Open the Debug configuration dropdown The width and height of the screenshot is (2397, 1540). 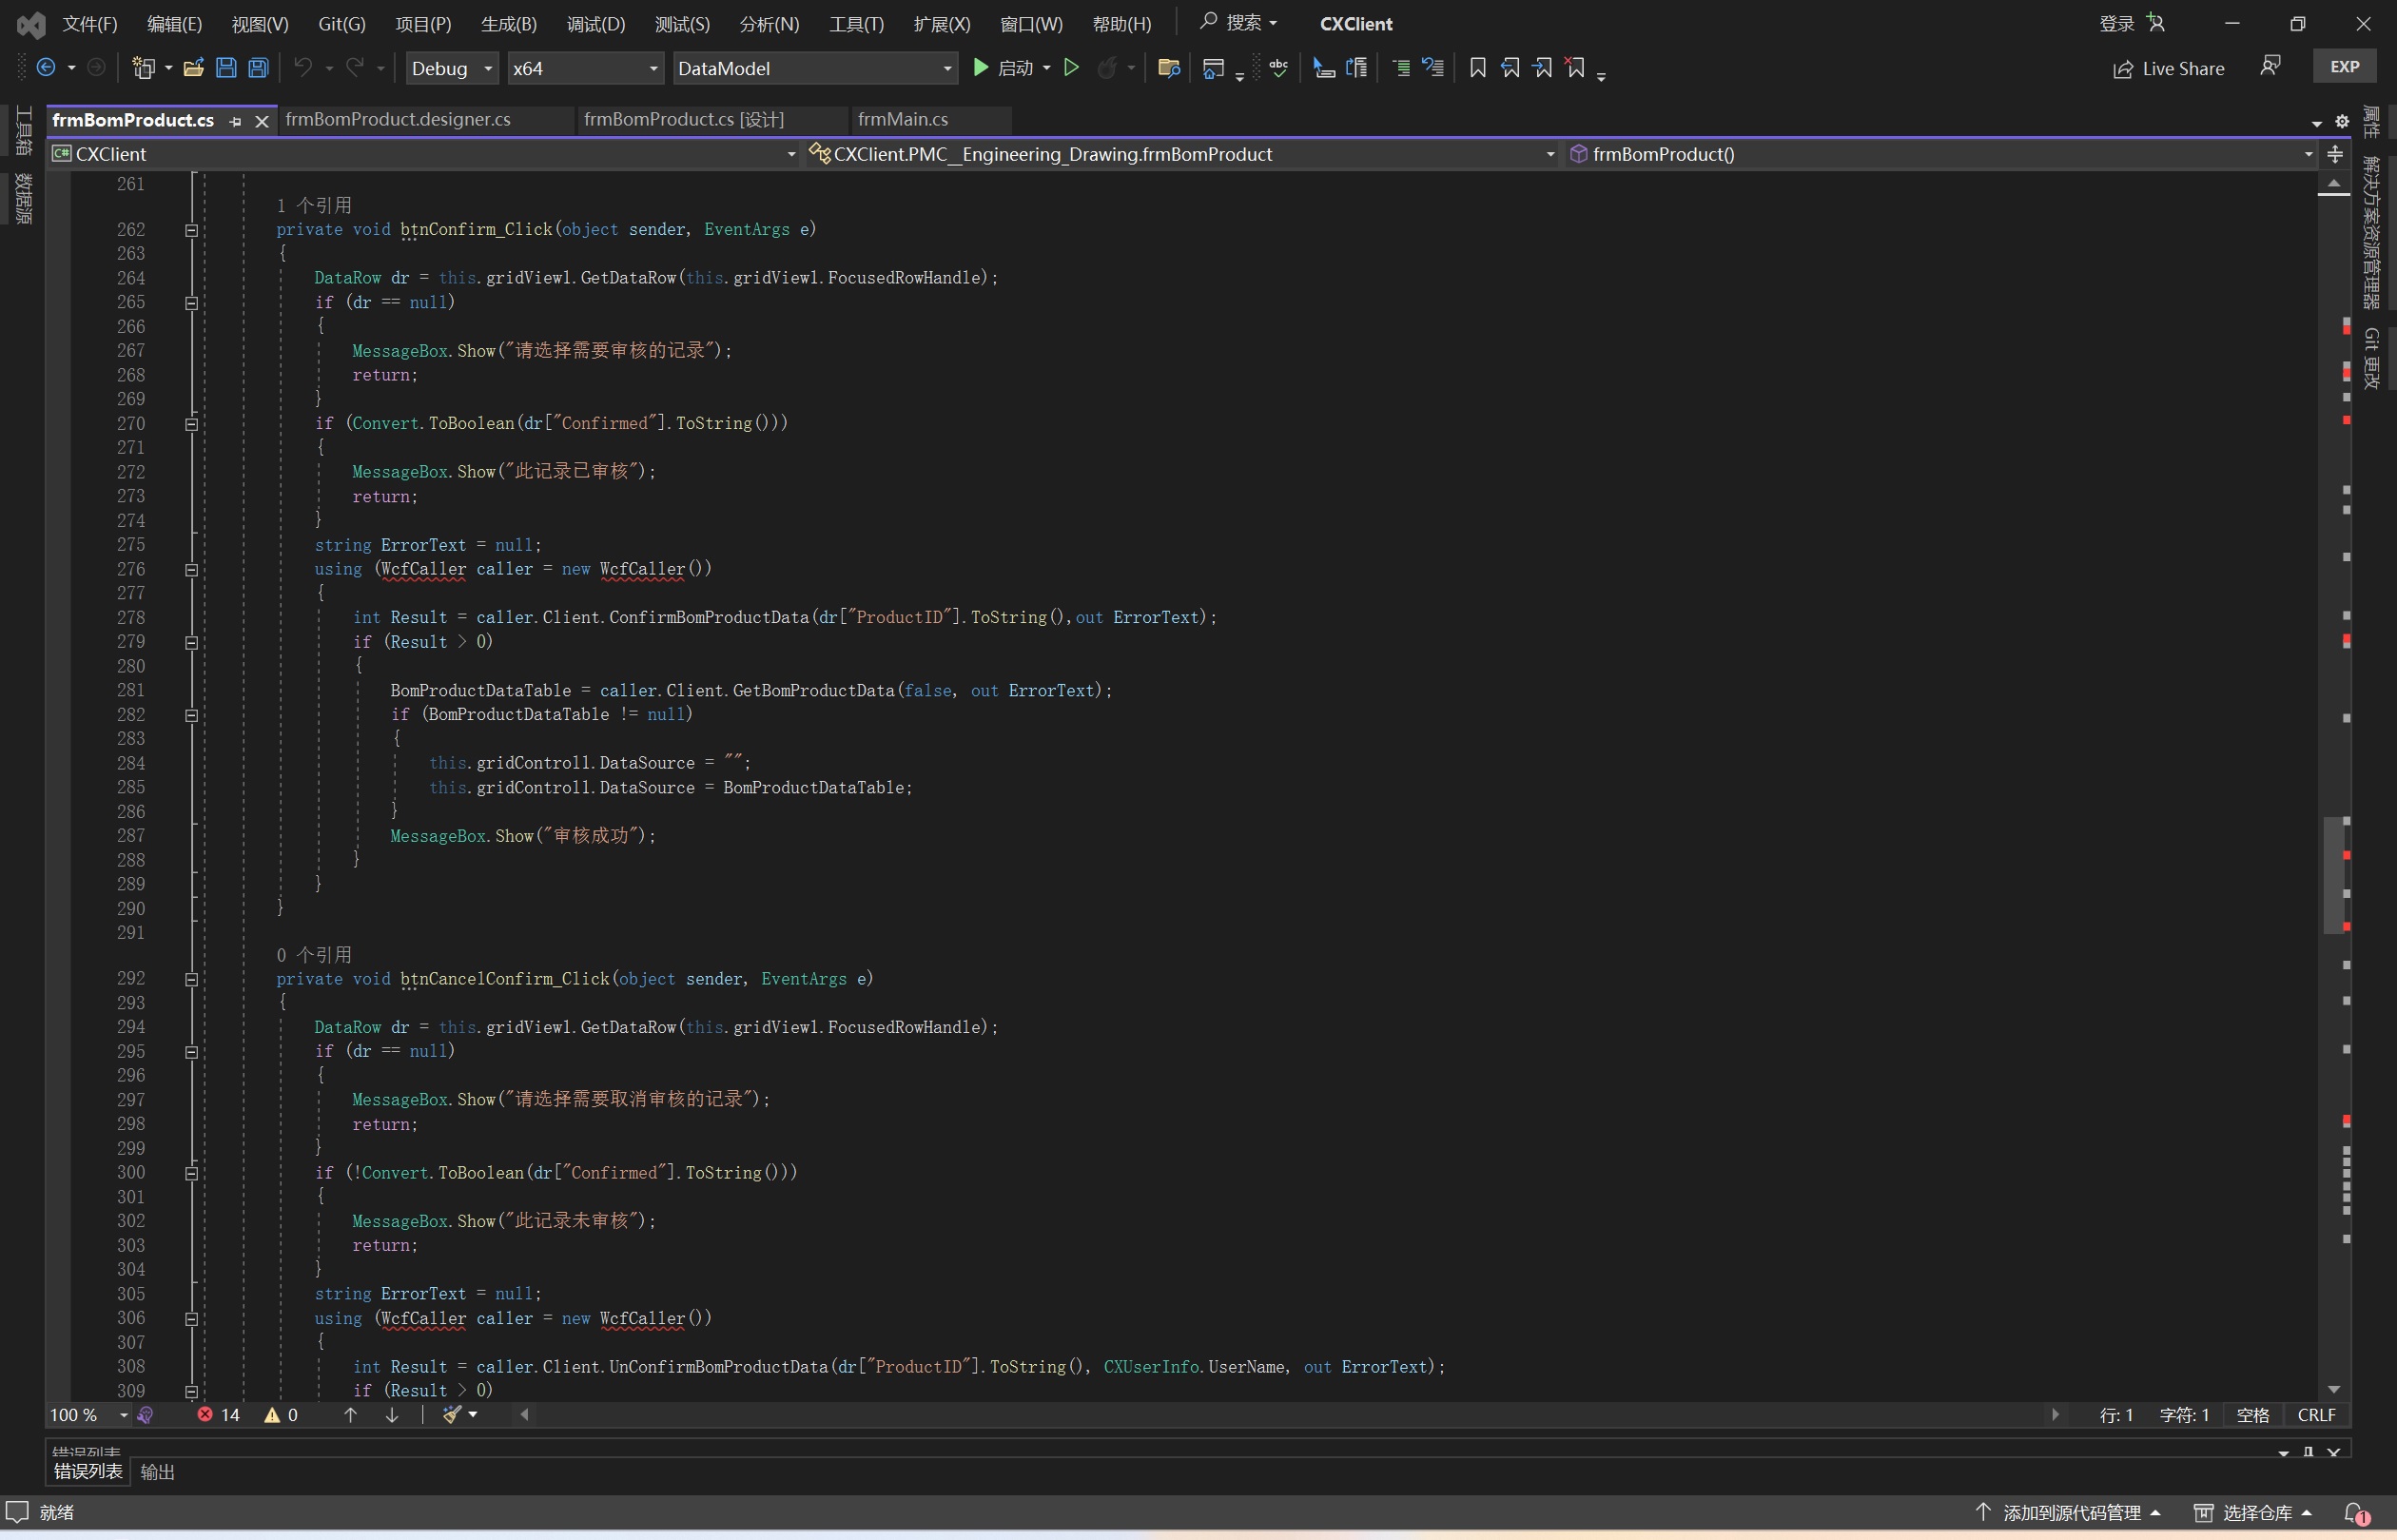(451, 68)
